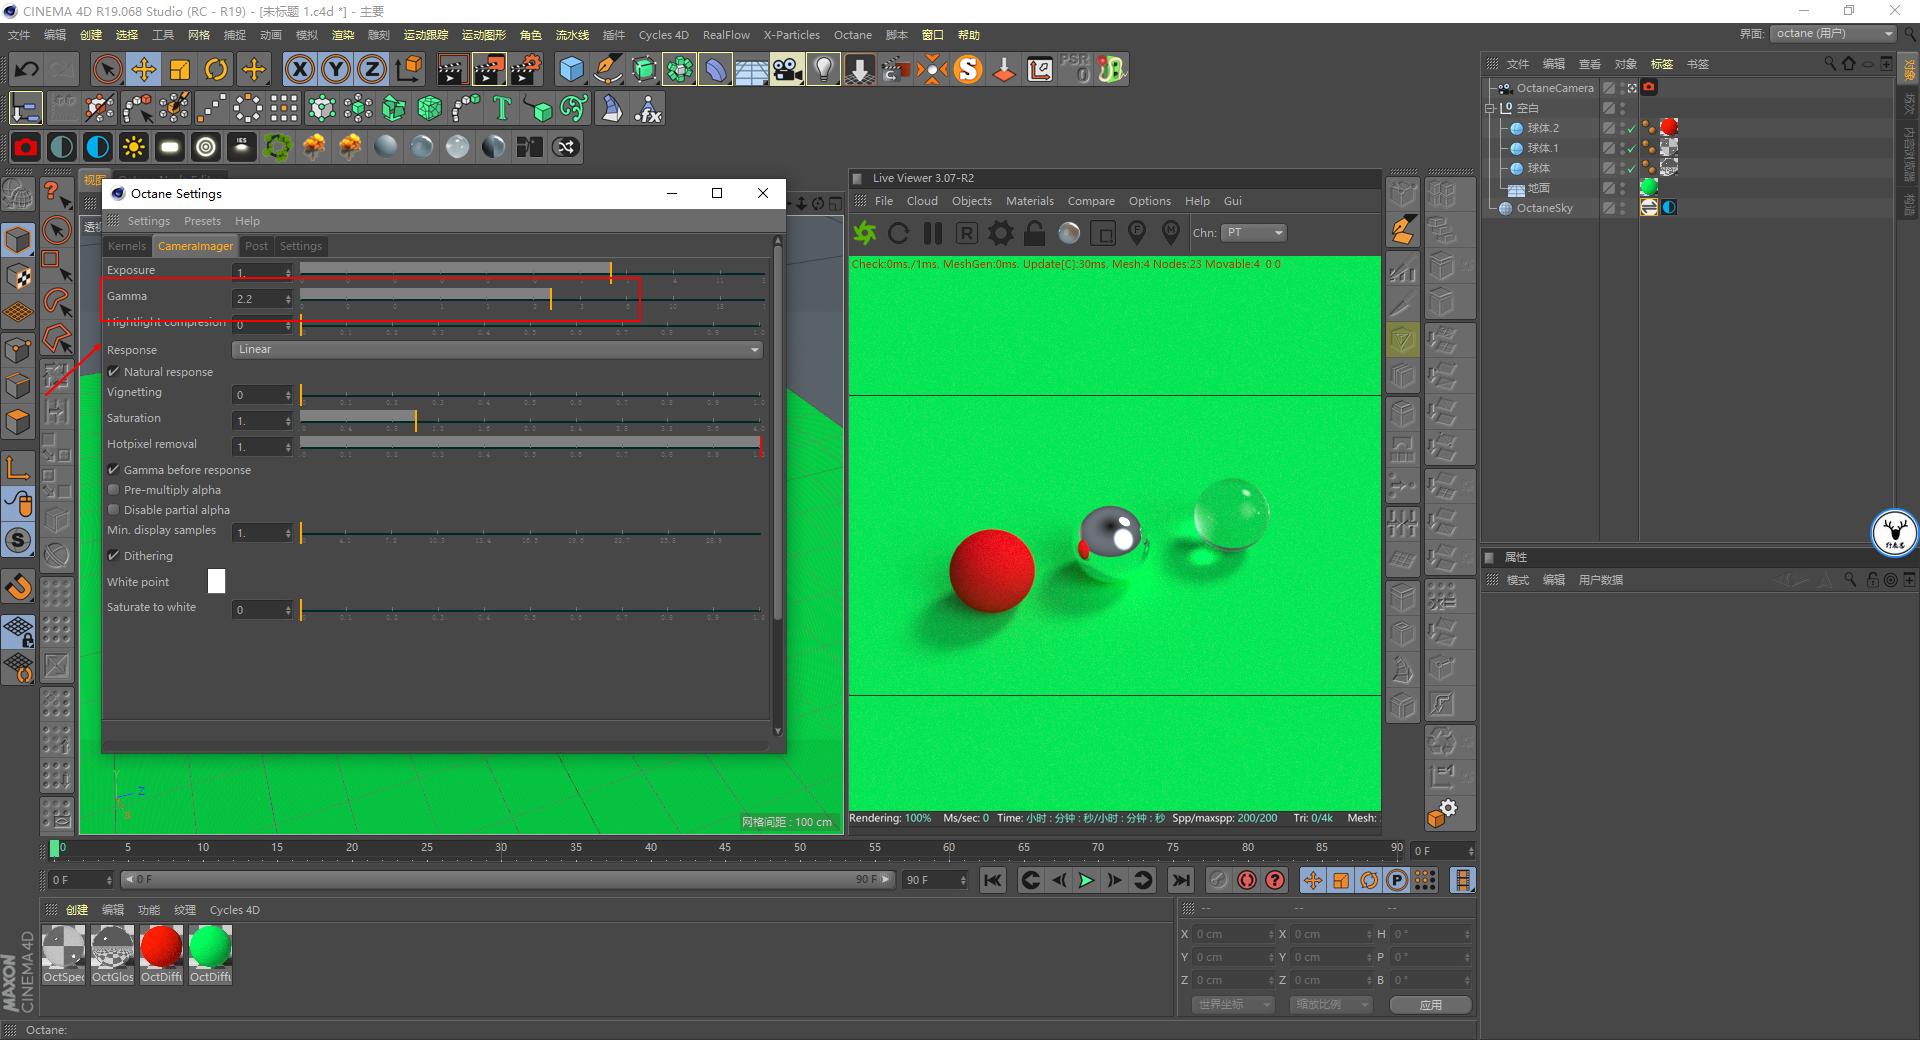Open the Materials menu in Live Viewer
Viewport: 1920px width, 1040px height.
(1029, 200)
